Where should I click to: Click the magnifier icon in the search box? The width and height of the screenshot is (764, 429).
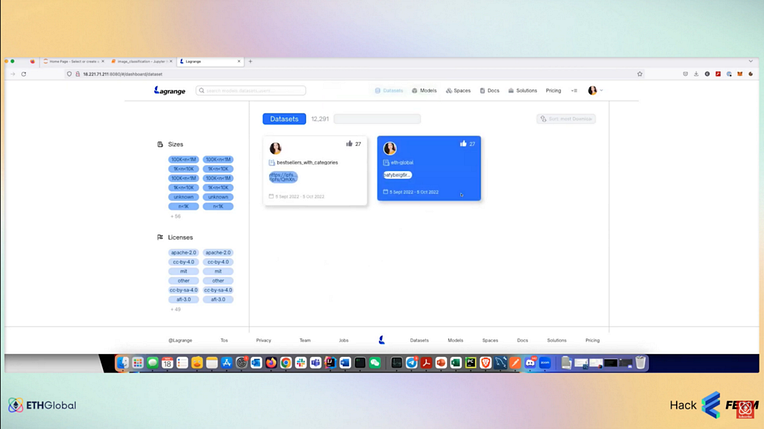coord(202,91)
